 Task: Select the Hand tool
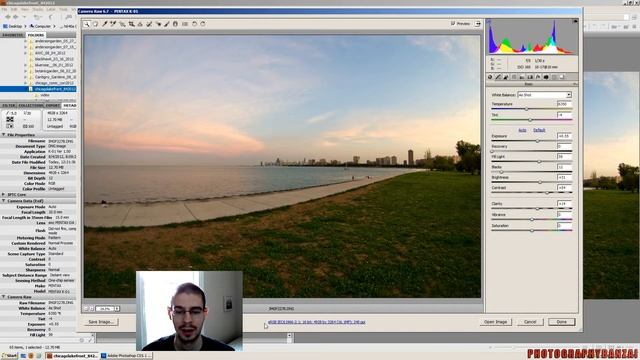pos(96,24)
